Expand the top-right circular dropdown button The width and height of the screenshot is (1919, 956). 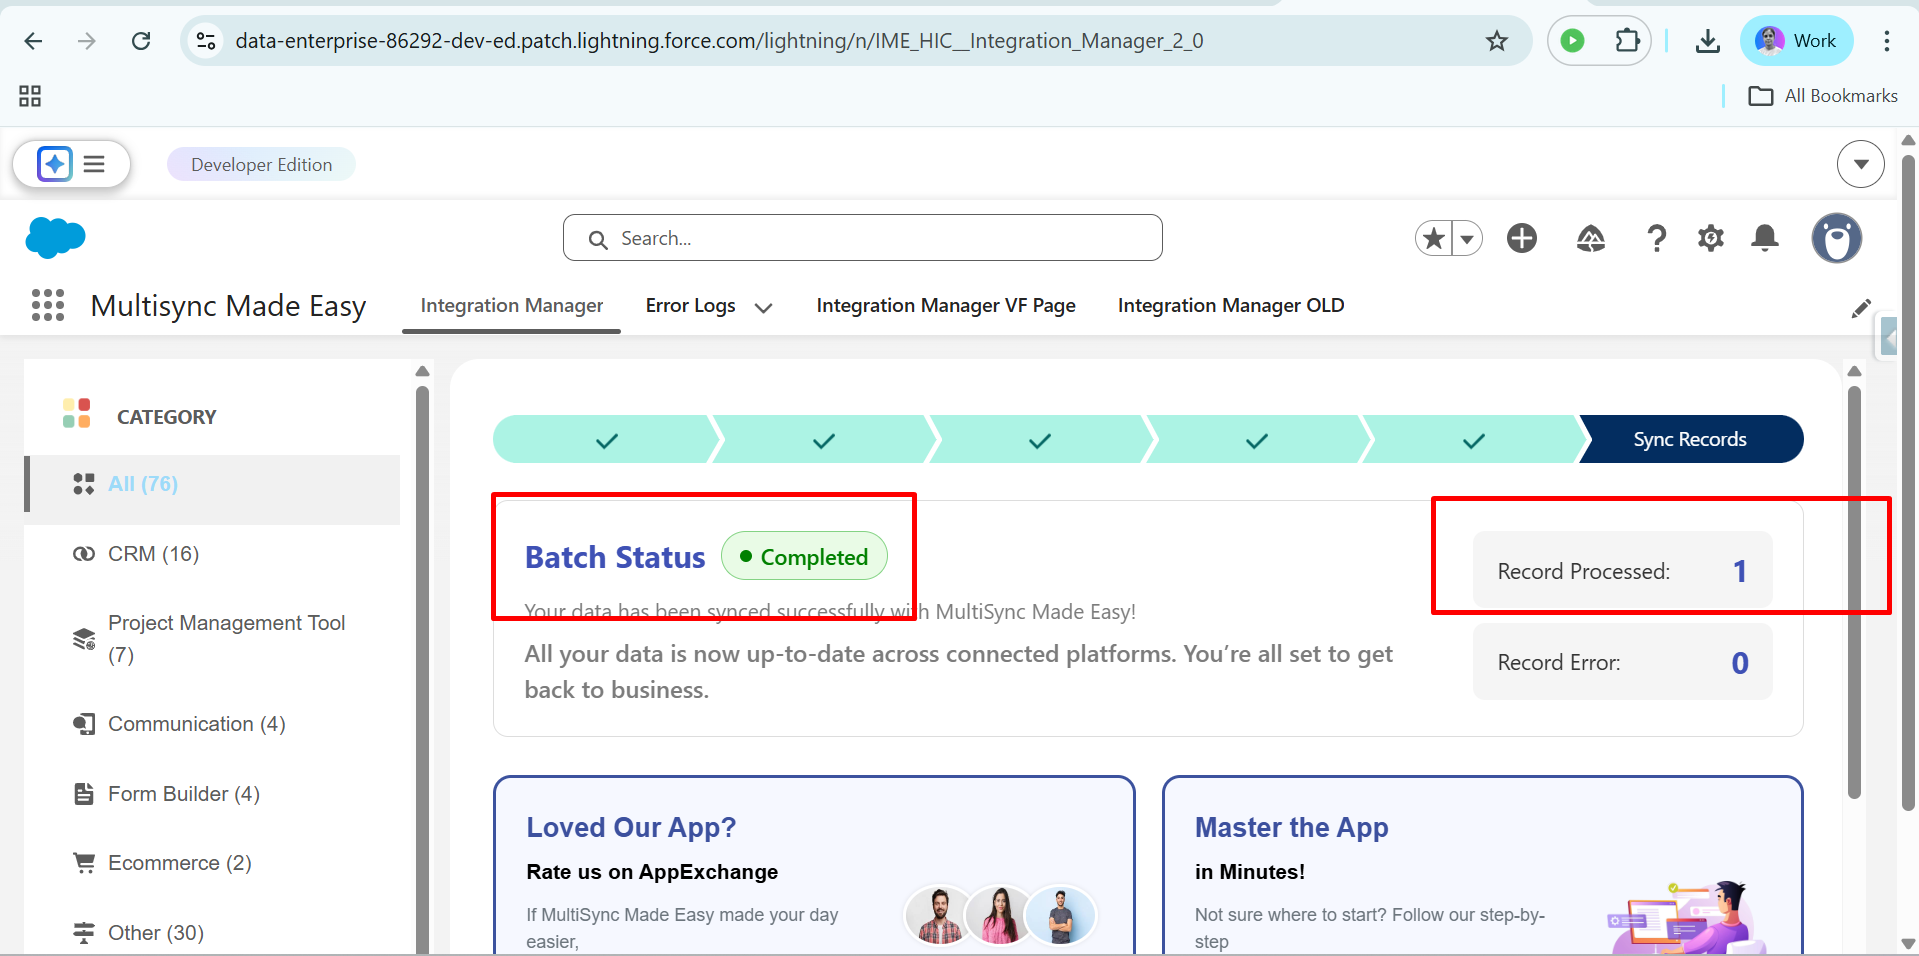tap(1860, 164)
